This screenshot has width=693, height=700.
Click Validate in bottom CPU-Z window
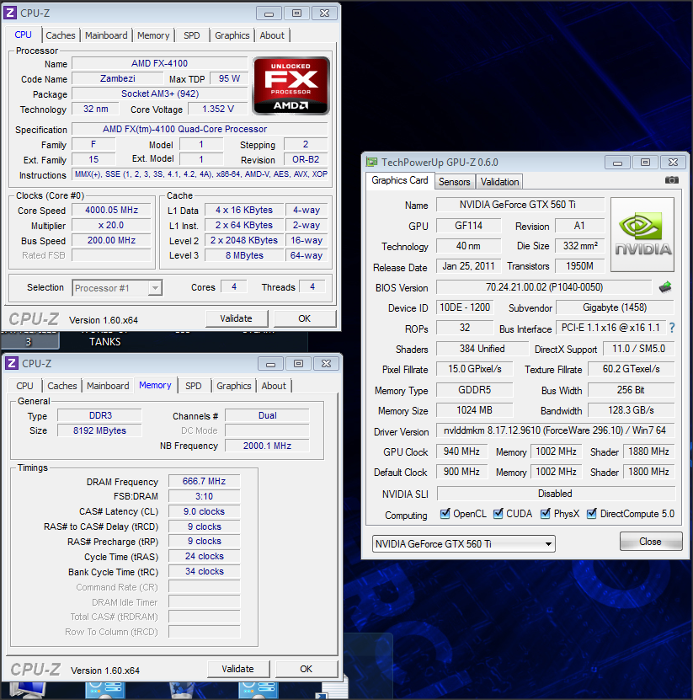tap(238, 669)
